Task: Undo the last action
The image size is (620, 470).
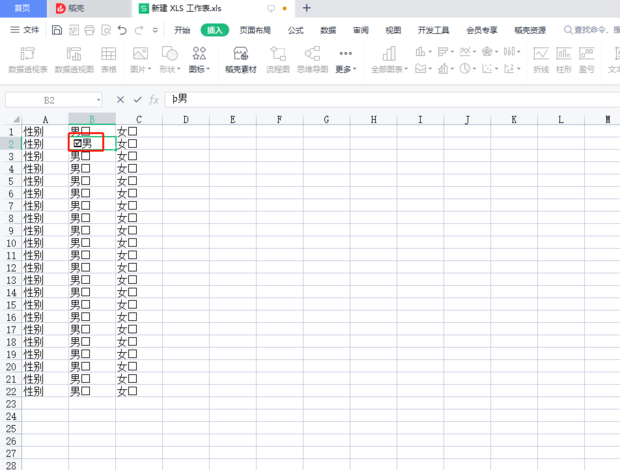Action: (122, 30)
